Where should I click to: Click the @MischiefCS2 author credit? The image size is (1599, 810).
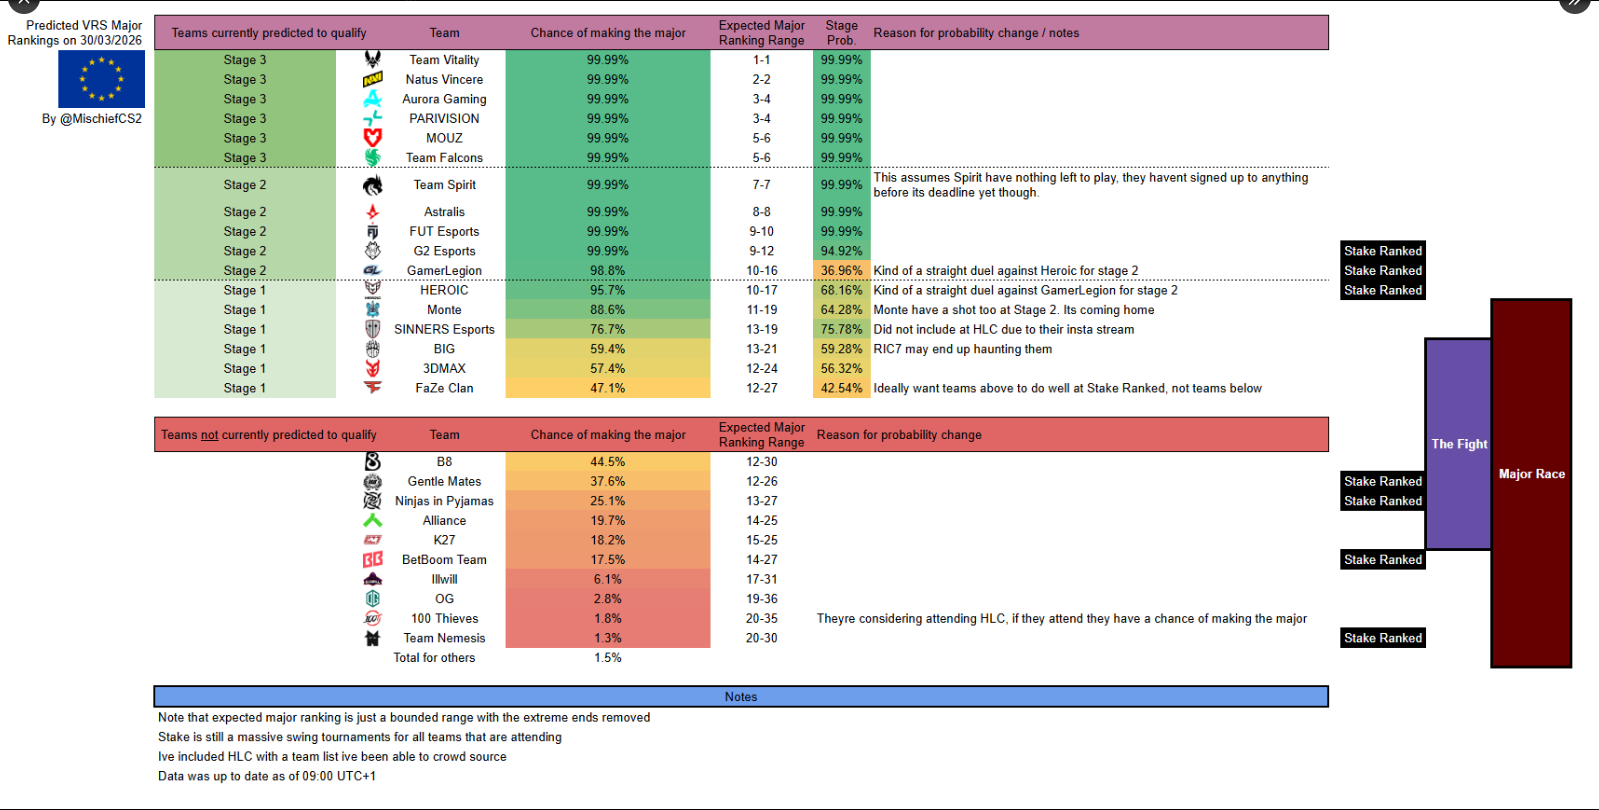(x=92, y=118)
